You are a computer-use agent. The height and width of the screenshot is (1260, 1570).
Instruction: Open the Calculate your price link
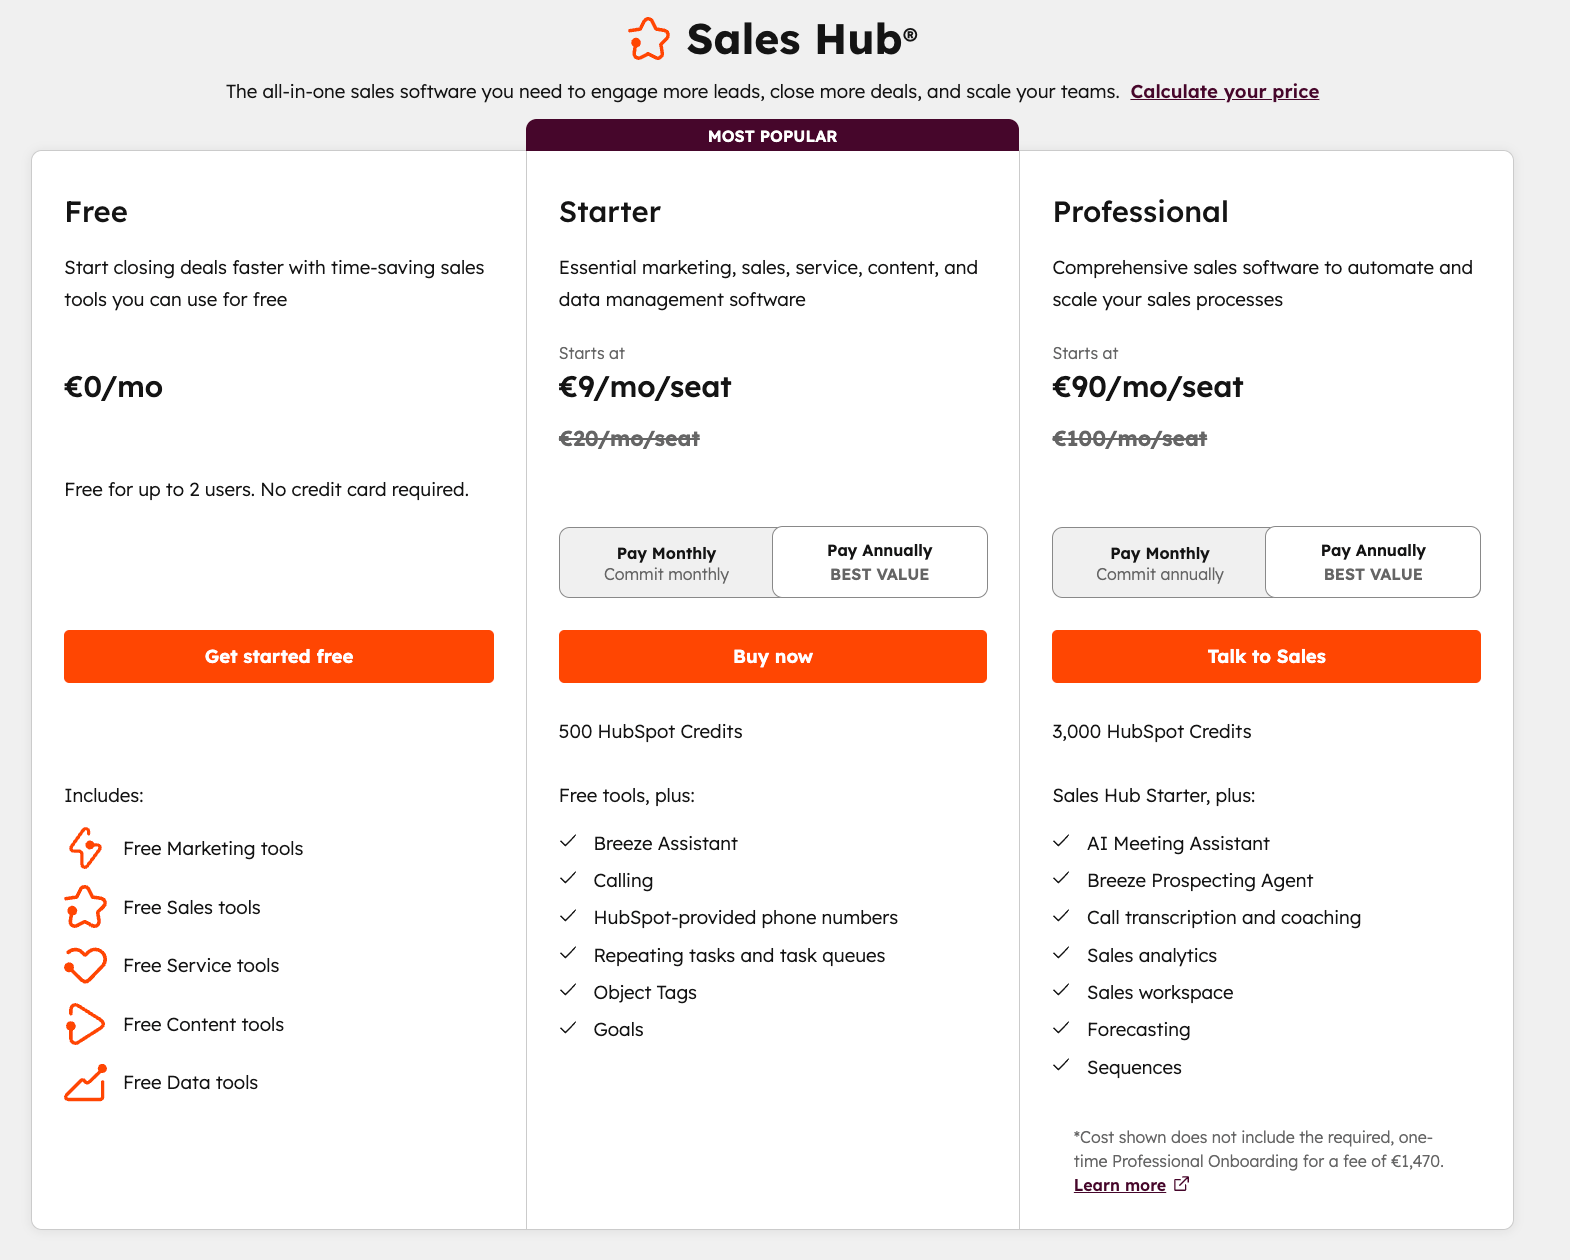(x=1224, y=91)
